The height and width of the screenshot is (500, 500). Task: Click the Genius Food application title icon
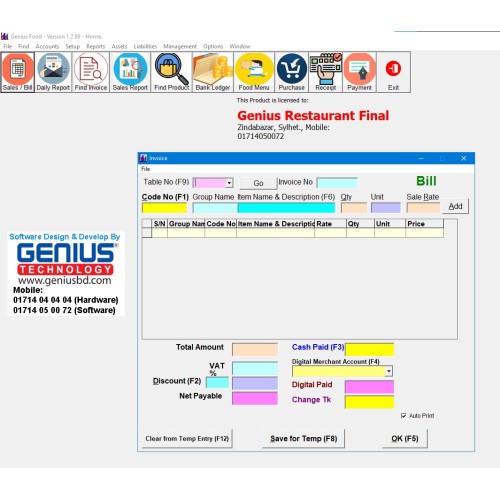[5, 36]
